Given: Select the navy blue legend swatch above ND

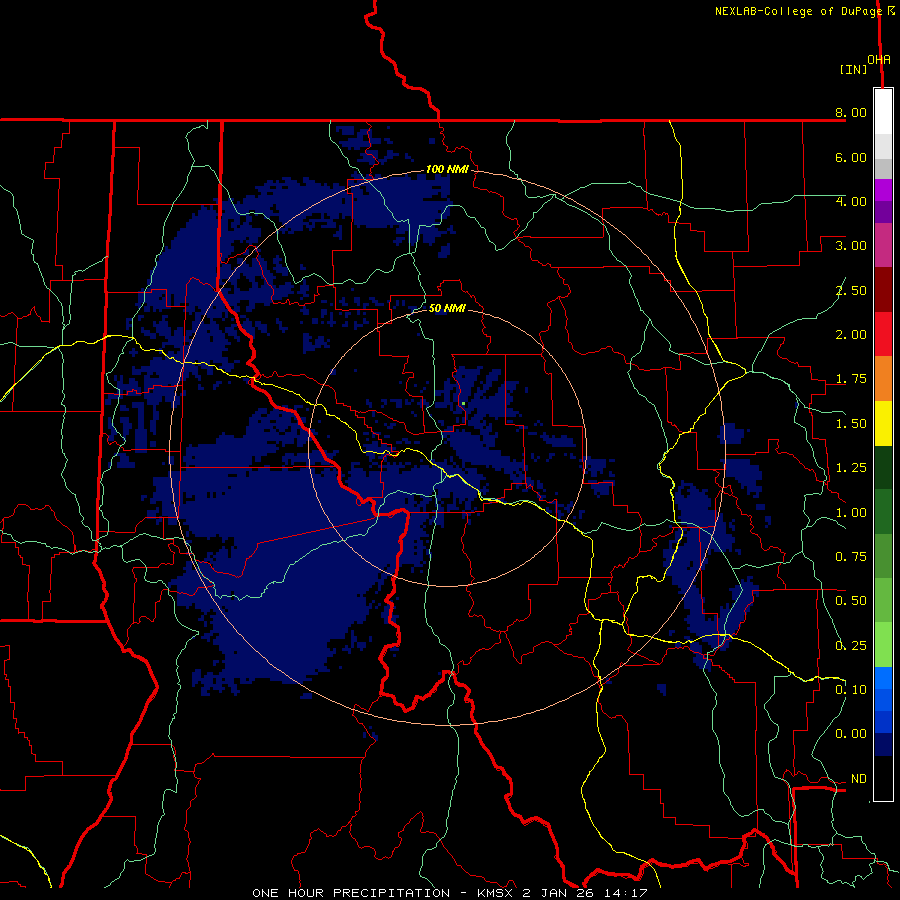Looking at the screenshot, I should tap(883, 745).
